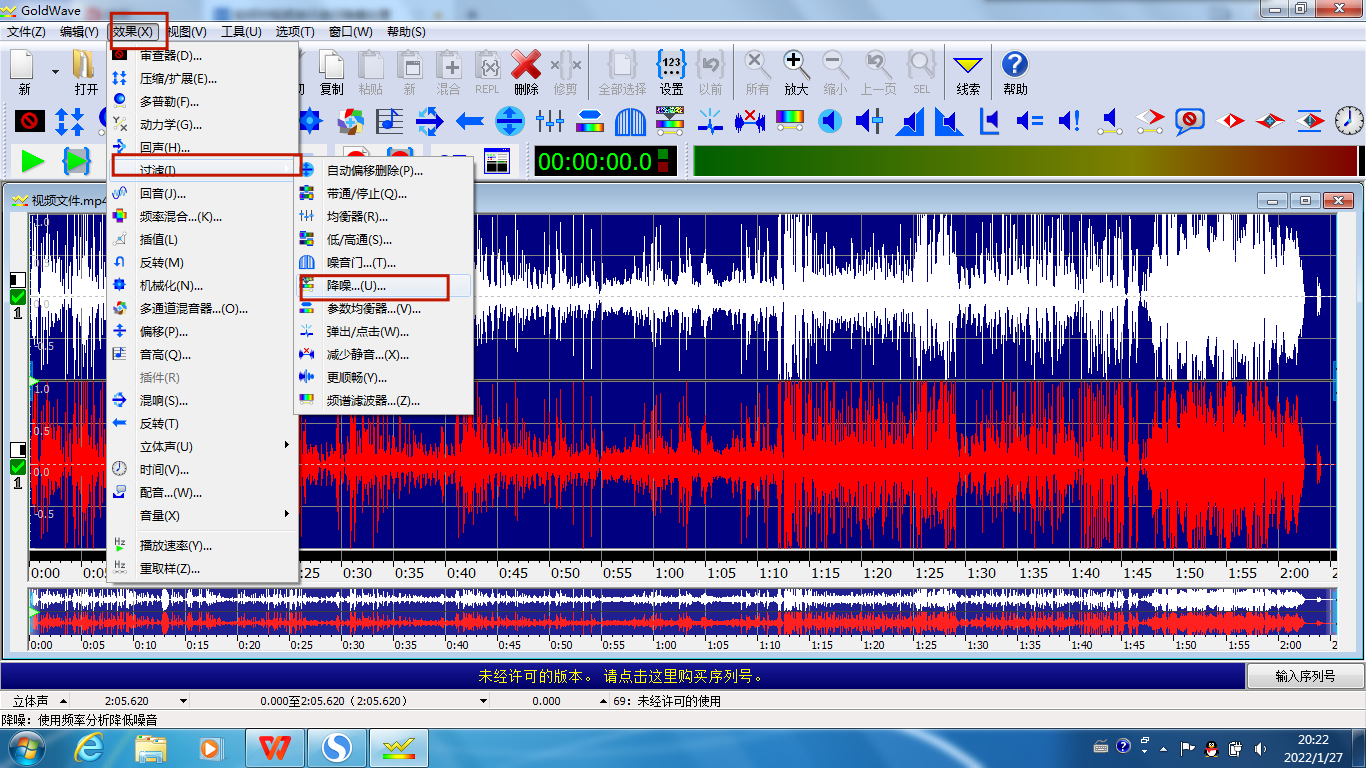Click the 新 new file toolbar icon
The height and width of the screenshot is (768, 1366).
[x=24, y=72]
